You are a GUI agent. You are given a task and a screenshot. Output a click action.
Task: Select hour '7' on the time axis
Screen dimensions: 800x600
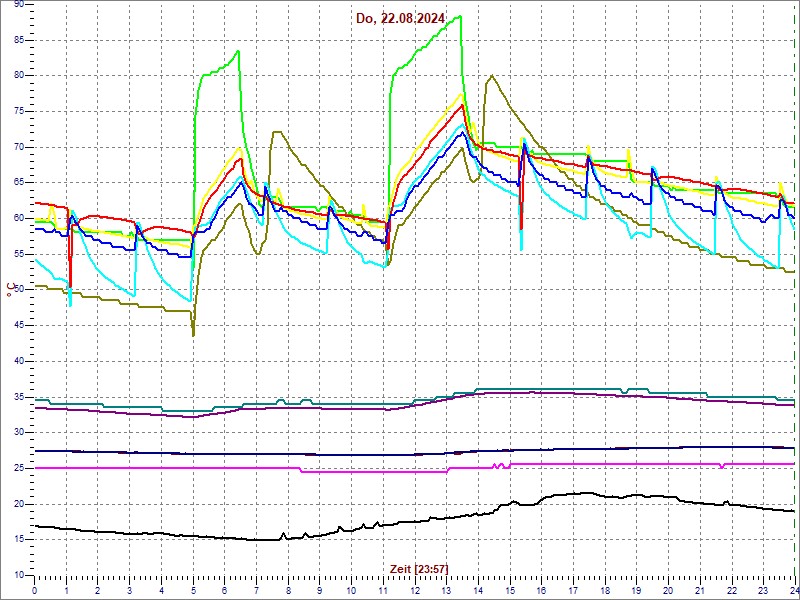(256, 590)
